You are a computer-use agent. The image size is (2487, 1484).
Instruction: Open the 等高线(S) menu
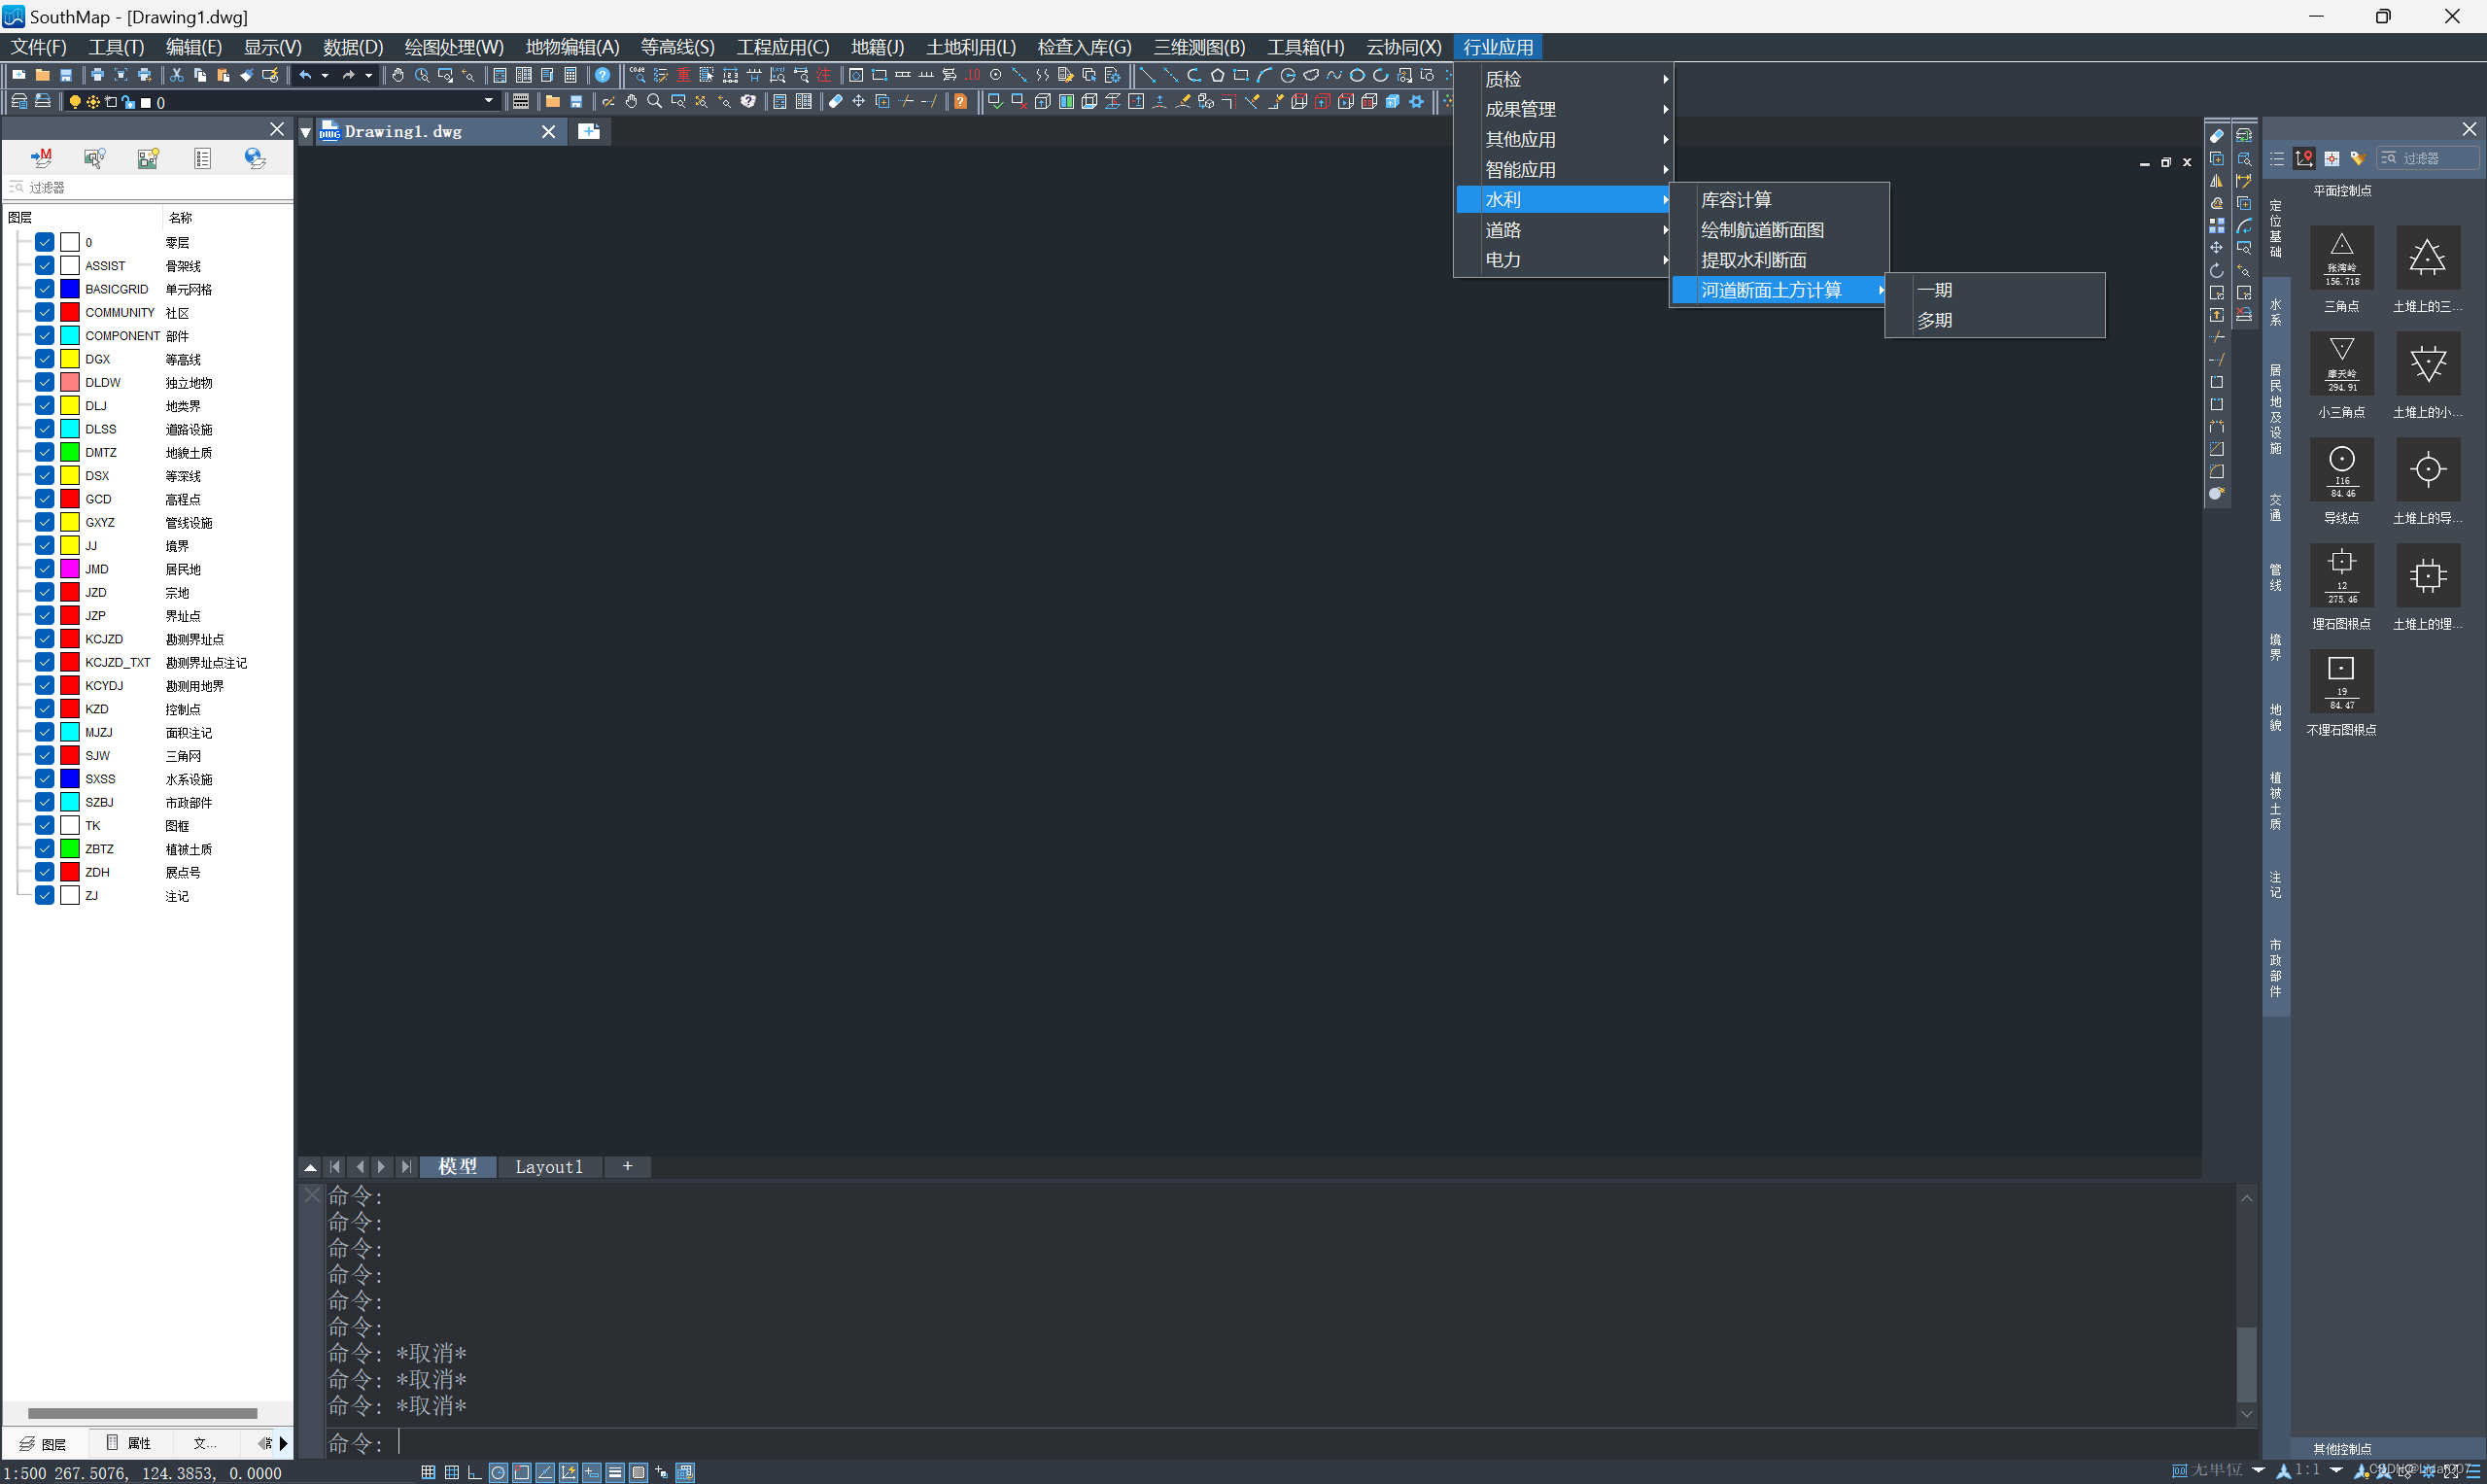coord(678,47)
